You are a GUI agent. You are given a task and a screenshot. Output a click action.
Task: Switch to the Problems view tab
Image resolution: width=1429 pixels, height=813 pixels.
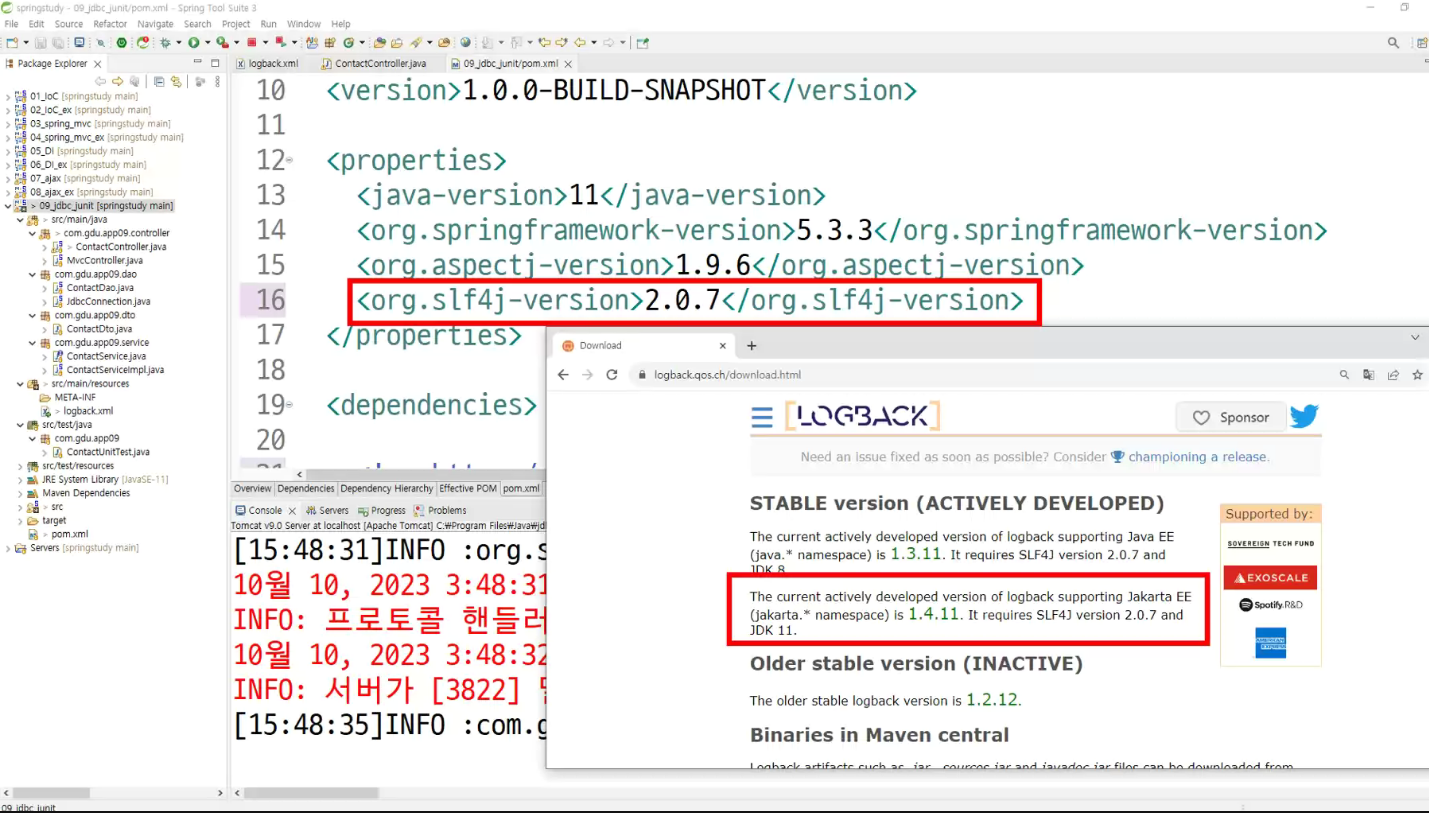tap(441, 510)
